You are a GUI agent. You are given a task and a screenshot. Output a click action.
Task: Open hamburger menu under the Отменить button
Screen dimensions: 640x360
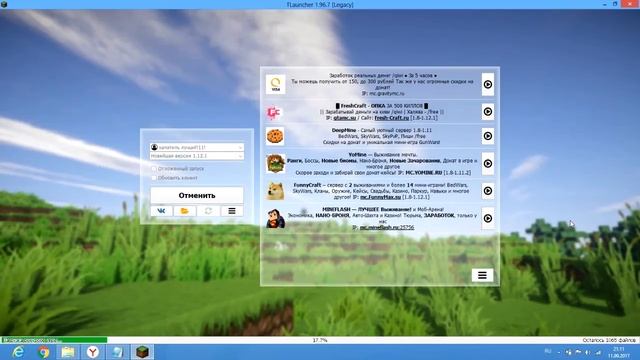[x=232, y=211]
